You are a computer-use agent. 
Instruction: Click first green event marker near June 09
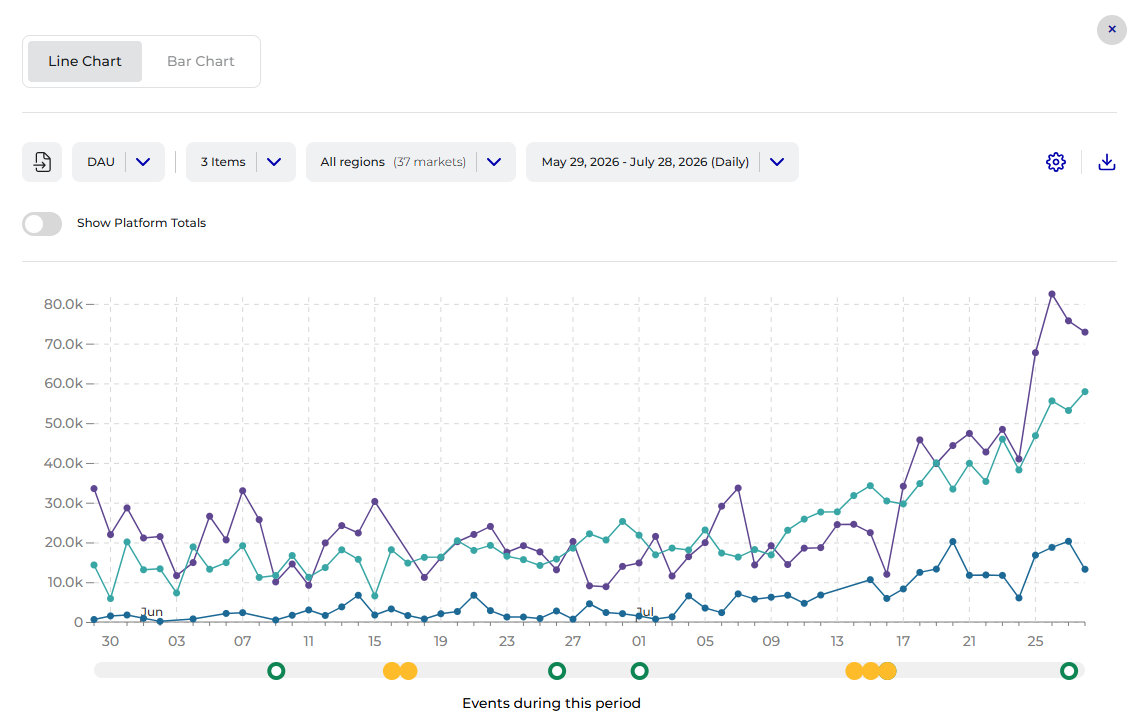(x=276, y=671)
